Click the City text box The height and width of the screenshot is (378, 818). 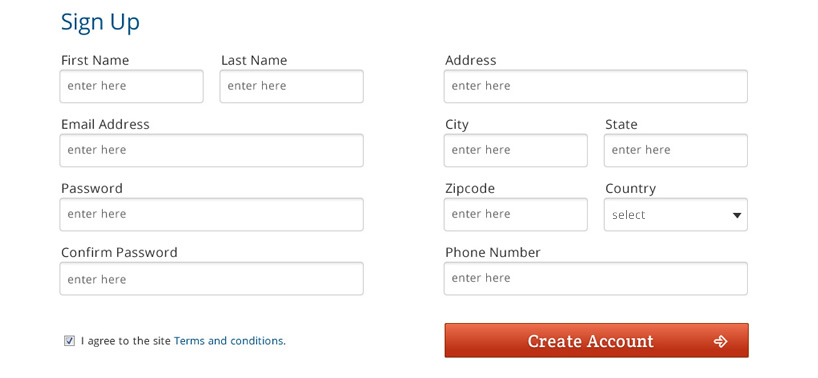click(x=515, y=150)
